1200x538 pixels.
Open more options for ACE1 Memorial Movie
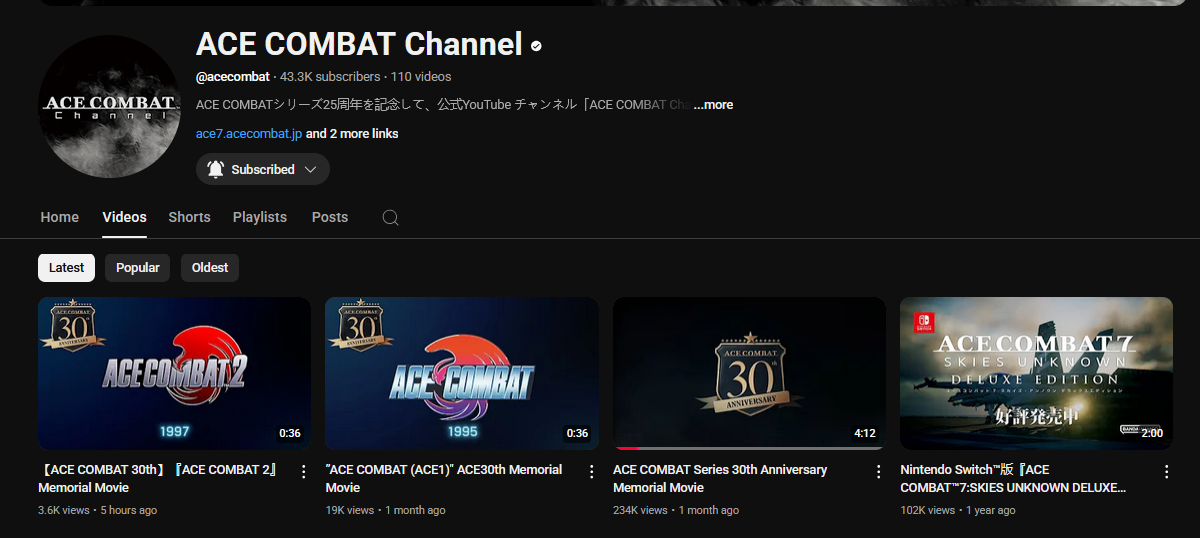[x=591, y=472]
